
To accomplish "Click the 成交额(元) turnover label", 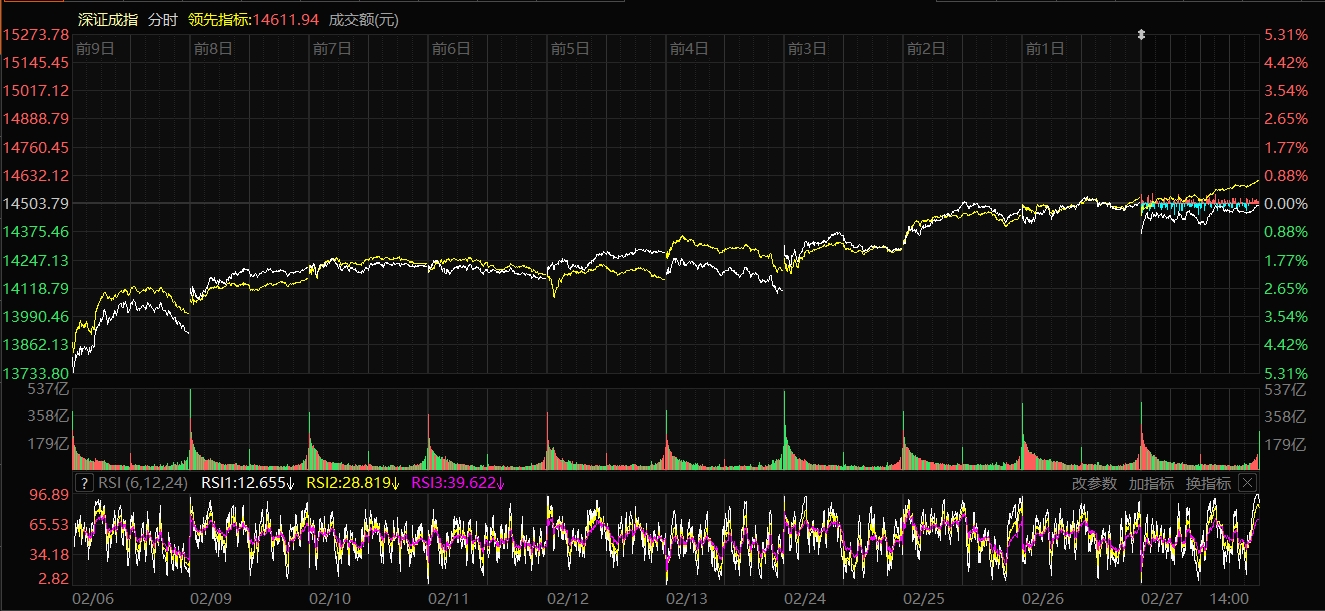I will (x=364, y=20).
